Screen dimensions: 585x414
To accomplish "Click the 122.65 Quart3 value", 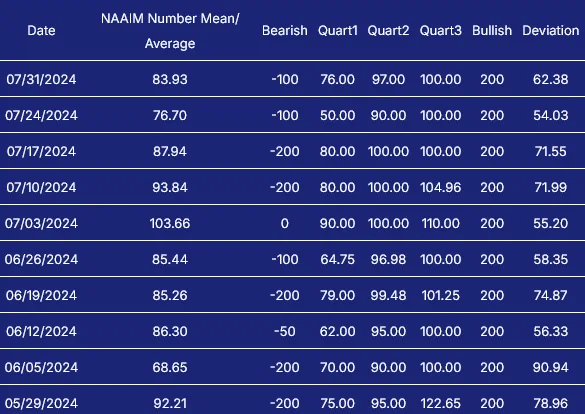I will click(440, 403).
